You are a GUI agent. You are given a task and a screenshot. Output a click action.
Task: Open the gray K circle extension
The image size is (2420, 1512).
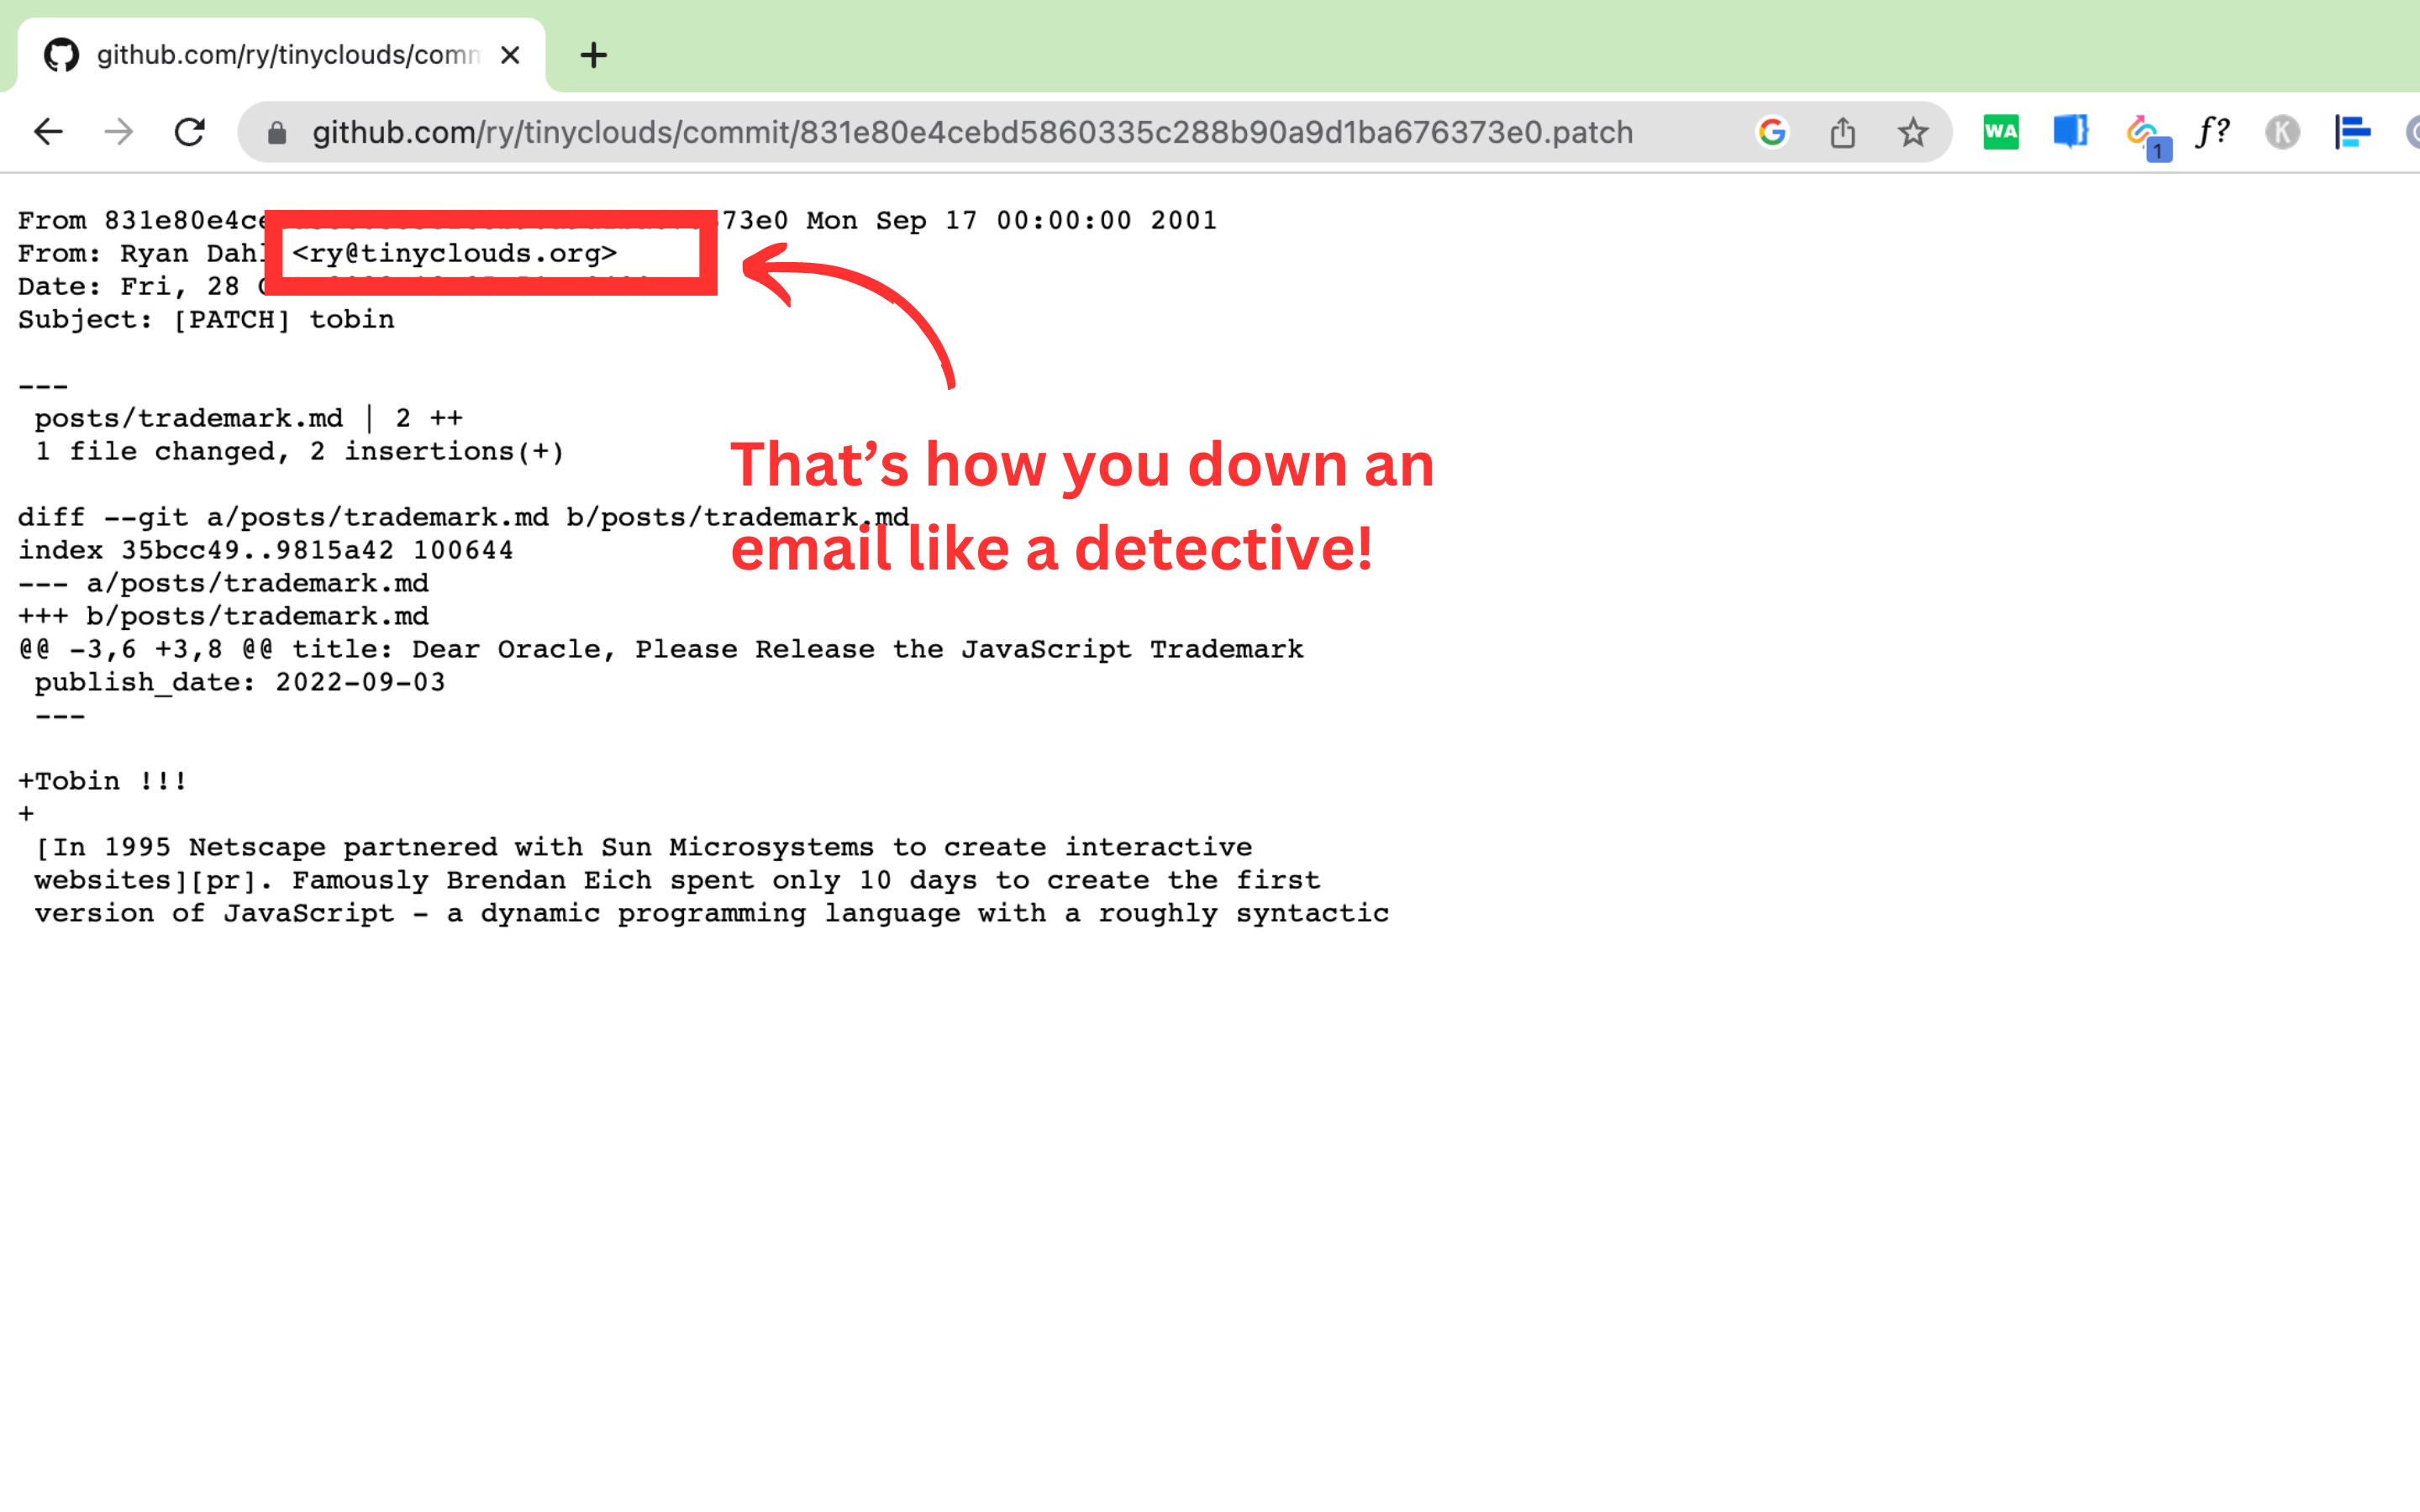click(x=2282, y=132)
